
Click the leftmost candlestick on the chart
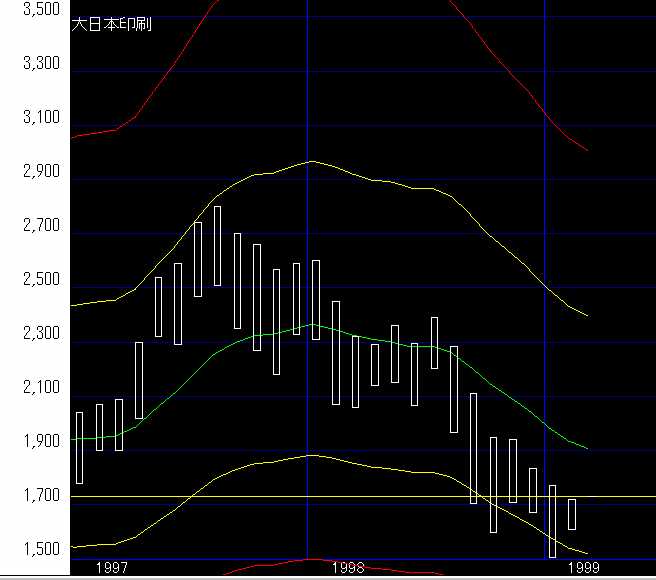pyautogui.click(x=80, y=447)
